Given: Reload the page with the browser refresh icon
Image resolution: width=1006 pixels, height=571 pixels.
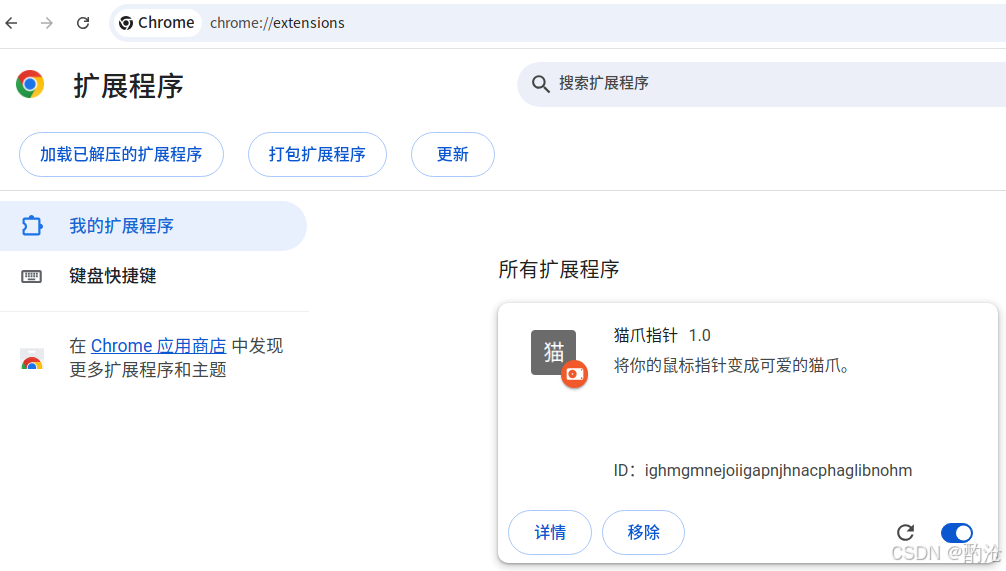Looking at the screenshot, I should 83,23.
